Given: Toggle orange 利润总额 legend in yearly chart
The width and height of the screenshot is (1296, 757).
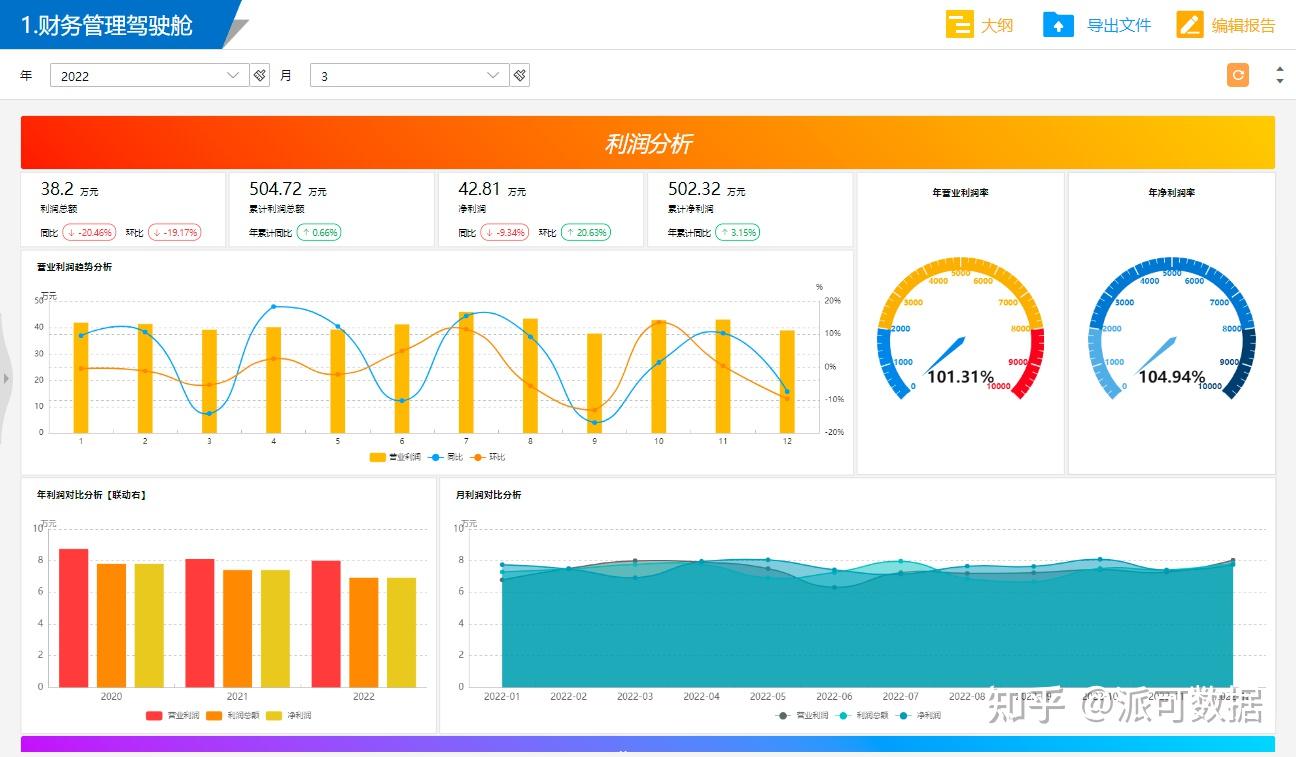Looking at the screenshot, I should pyautogui.click(x=232, y=715).
